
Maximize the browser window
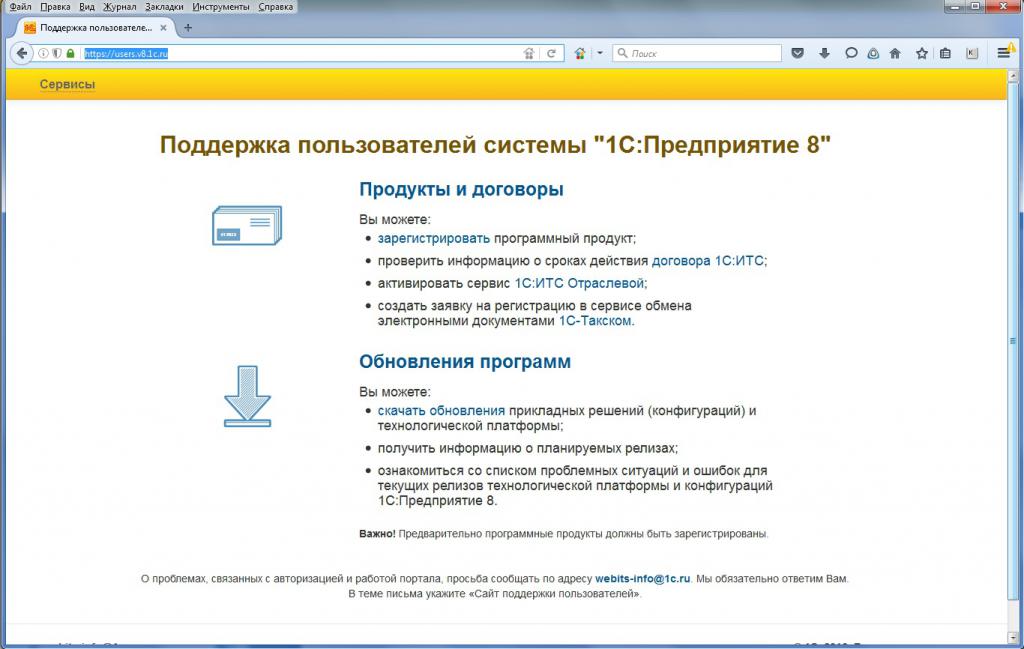coord(976,7)
